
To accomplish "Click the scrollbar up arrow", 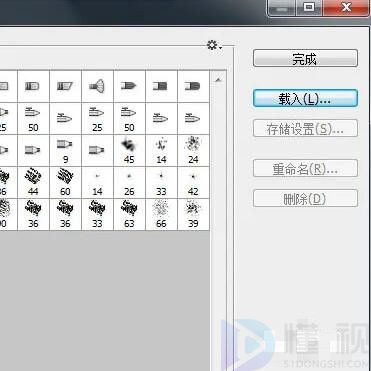I will pyautogui.click(x=218, y=80).
